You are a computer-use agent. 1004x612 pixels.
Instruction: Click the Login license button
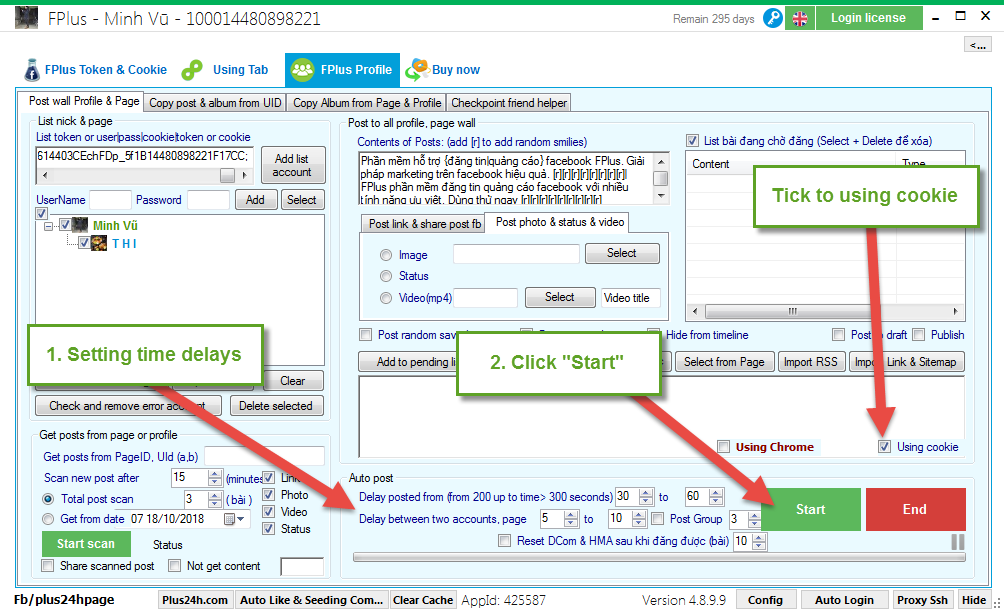pos(868,18)
